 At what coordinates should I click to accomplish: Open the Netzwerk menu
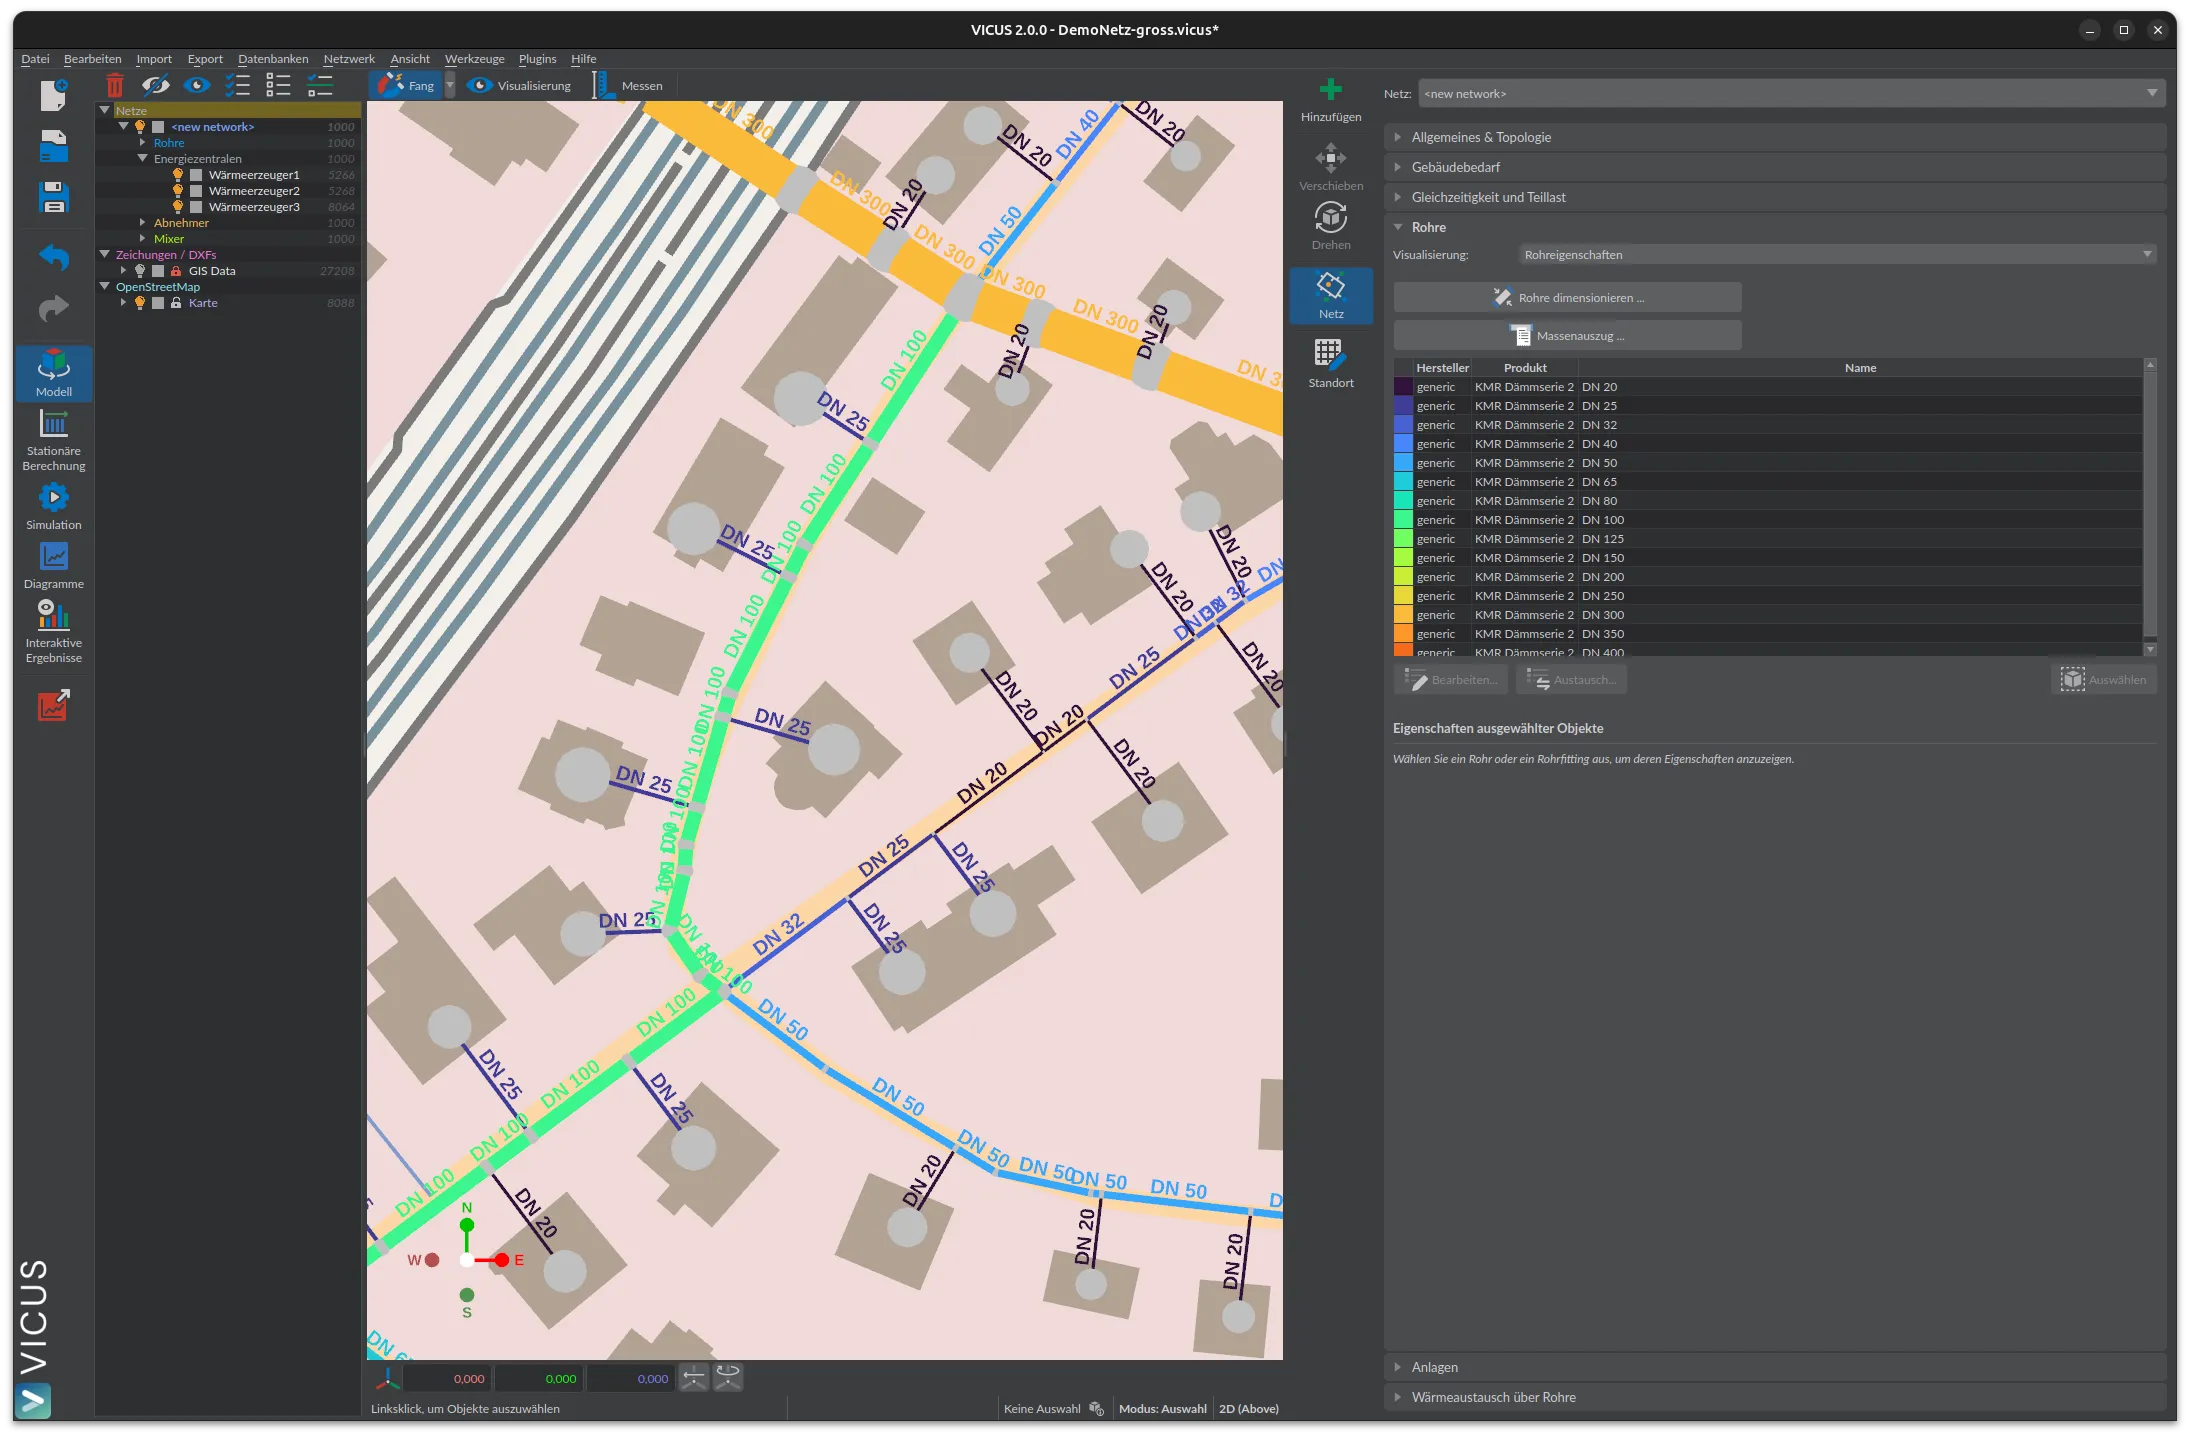[349, 59]
